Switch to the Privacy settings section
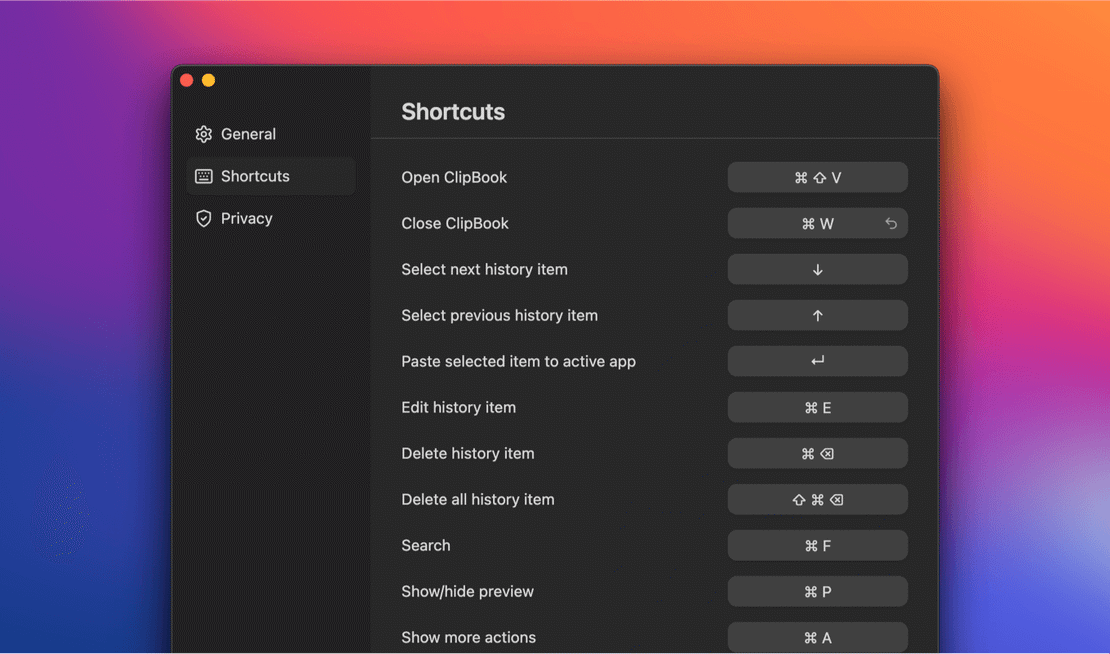The height and width of the screenshot is (654, 1110). pyautogui.click(x=271, y=219)
